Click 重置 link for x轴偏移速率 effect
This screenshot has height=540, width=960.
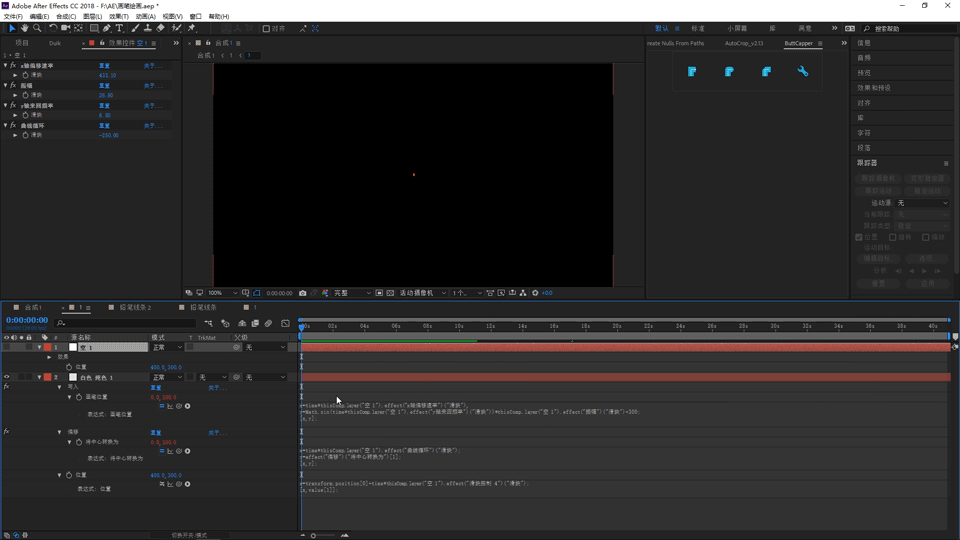[104, 66]
